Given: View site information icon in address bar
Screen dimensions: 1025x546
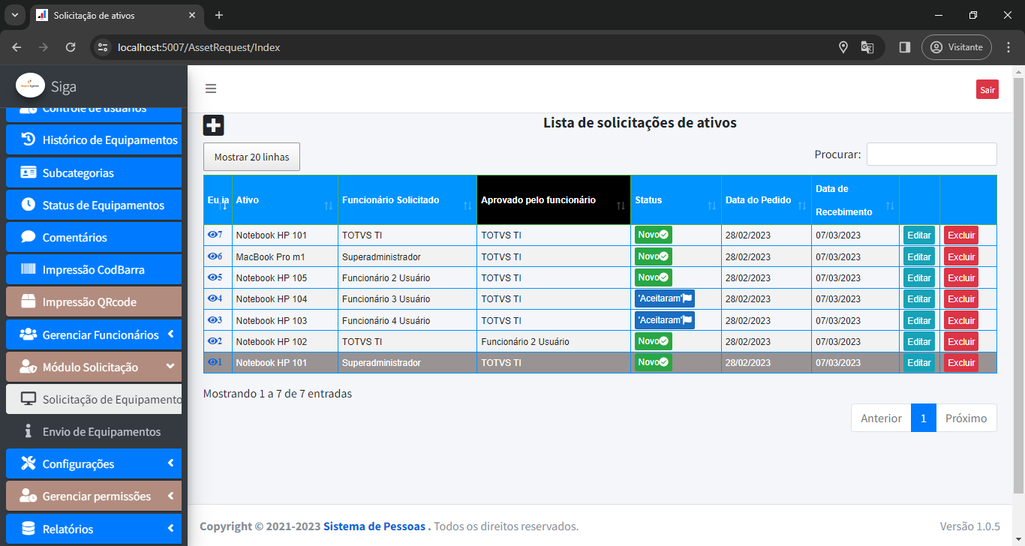Looking at the screenshot, I should [x=102, y=47].
